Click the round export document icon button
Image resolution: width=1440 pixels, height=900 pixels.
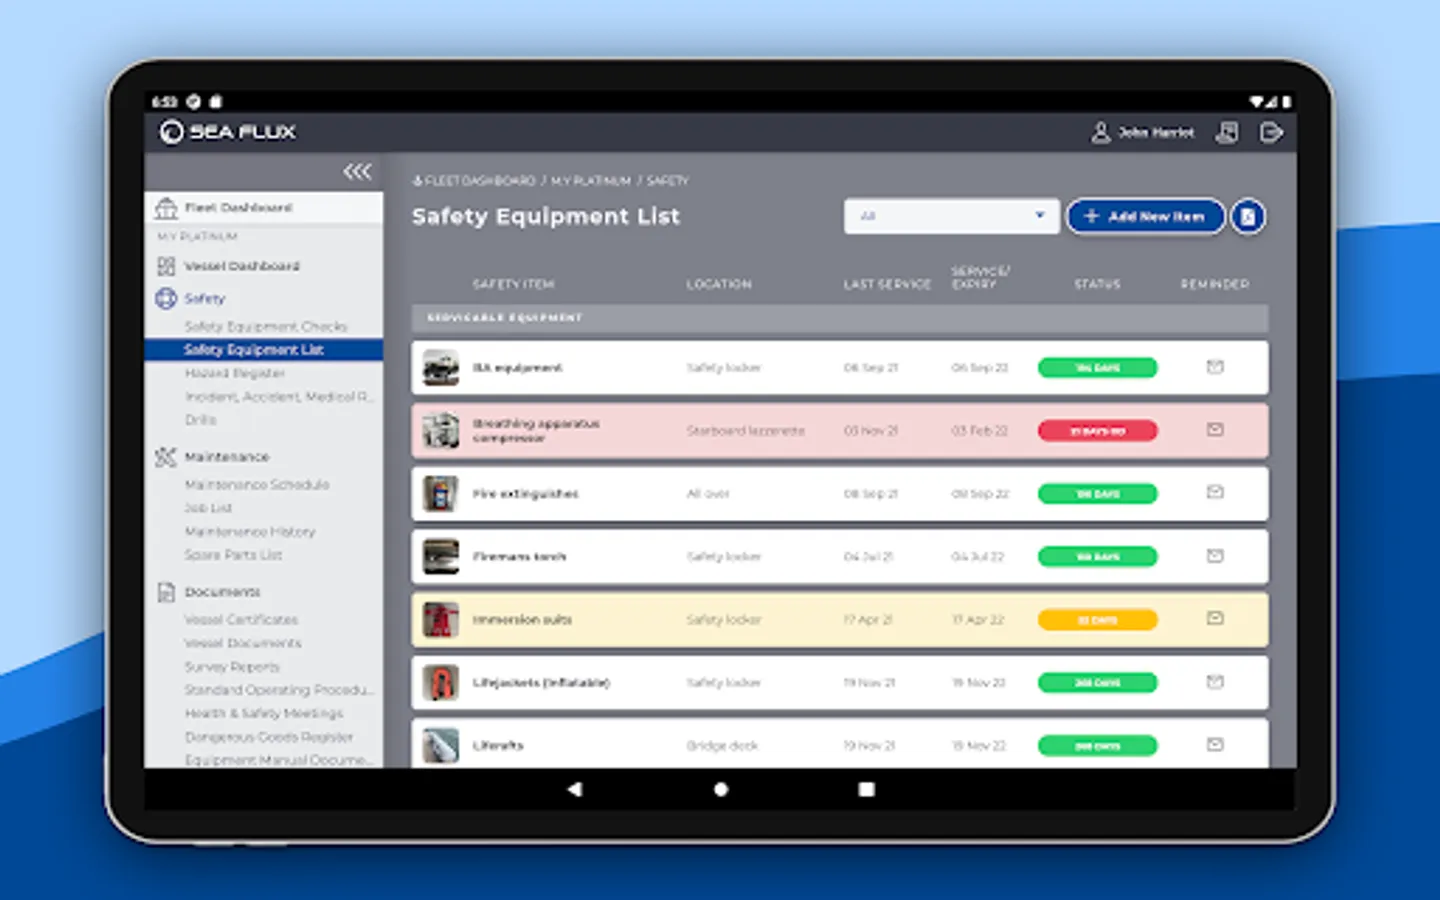tap(1248, 216)
